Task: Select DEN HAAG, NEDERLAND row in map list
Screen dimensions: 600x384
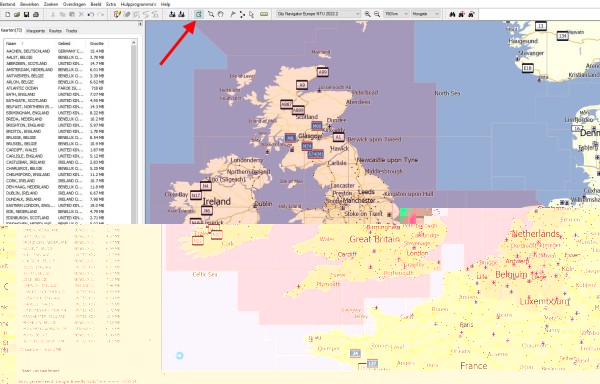Action: point(55,187)
